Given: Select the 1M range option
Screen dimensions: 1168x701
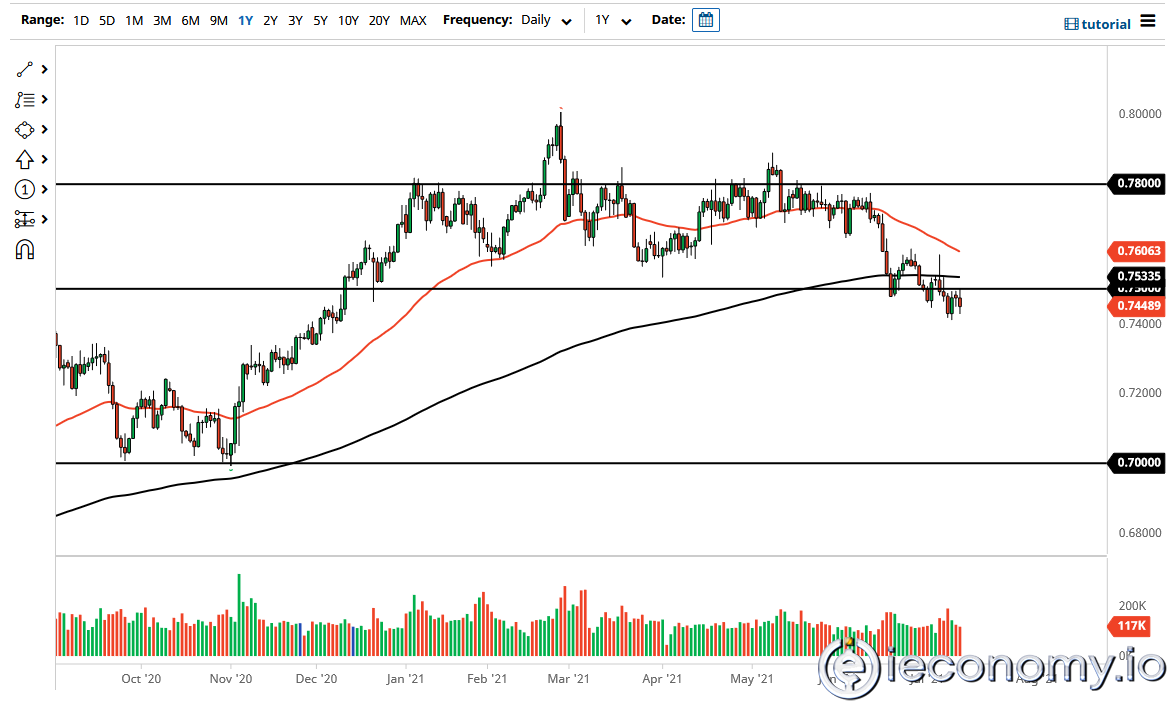Looking at the screenshot, I should tap(134, 20).
